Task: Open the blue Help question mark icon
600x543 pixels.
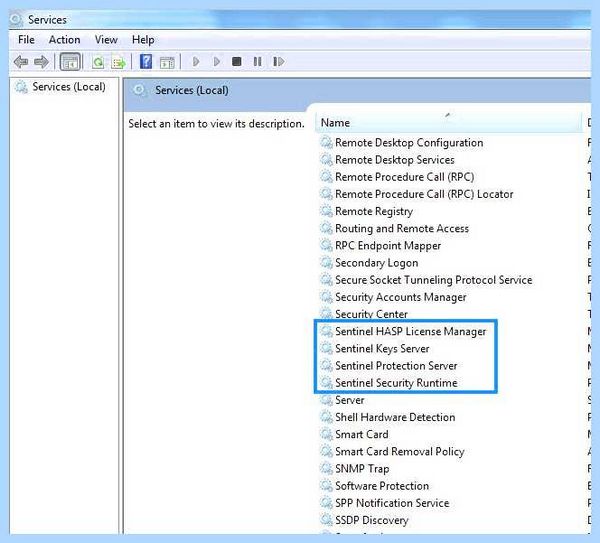Action: tap(146, 61)
